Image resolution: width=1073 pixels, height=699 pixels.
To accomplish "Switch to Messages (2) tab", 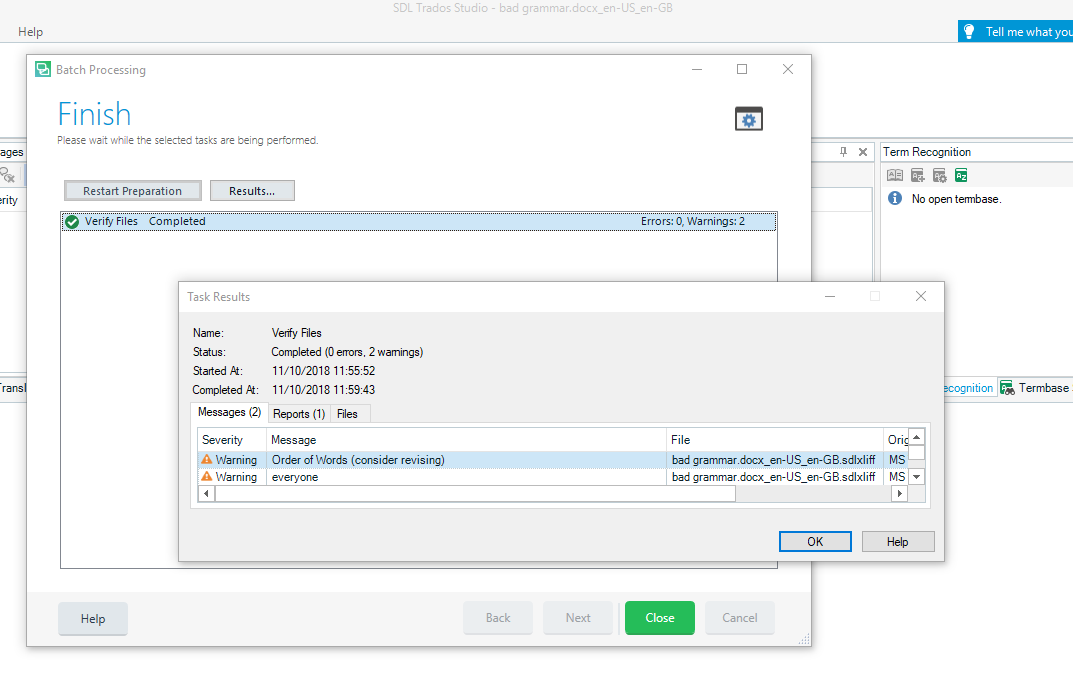I will pos(229,412).
